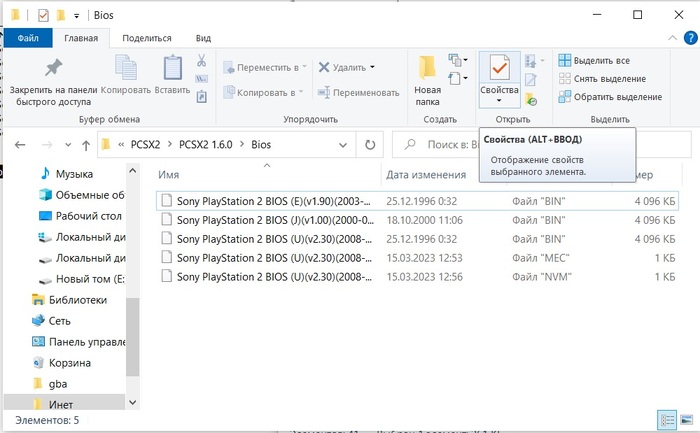Click Pin to Quick Access pushpin icon
Viewport: 700px width, 433px height.
tap(52, 67)
